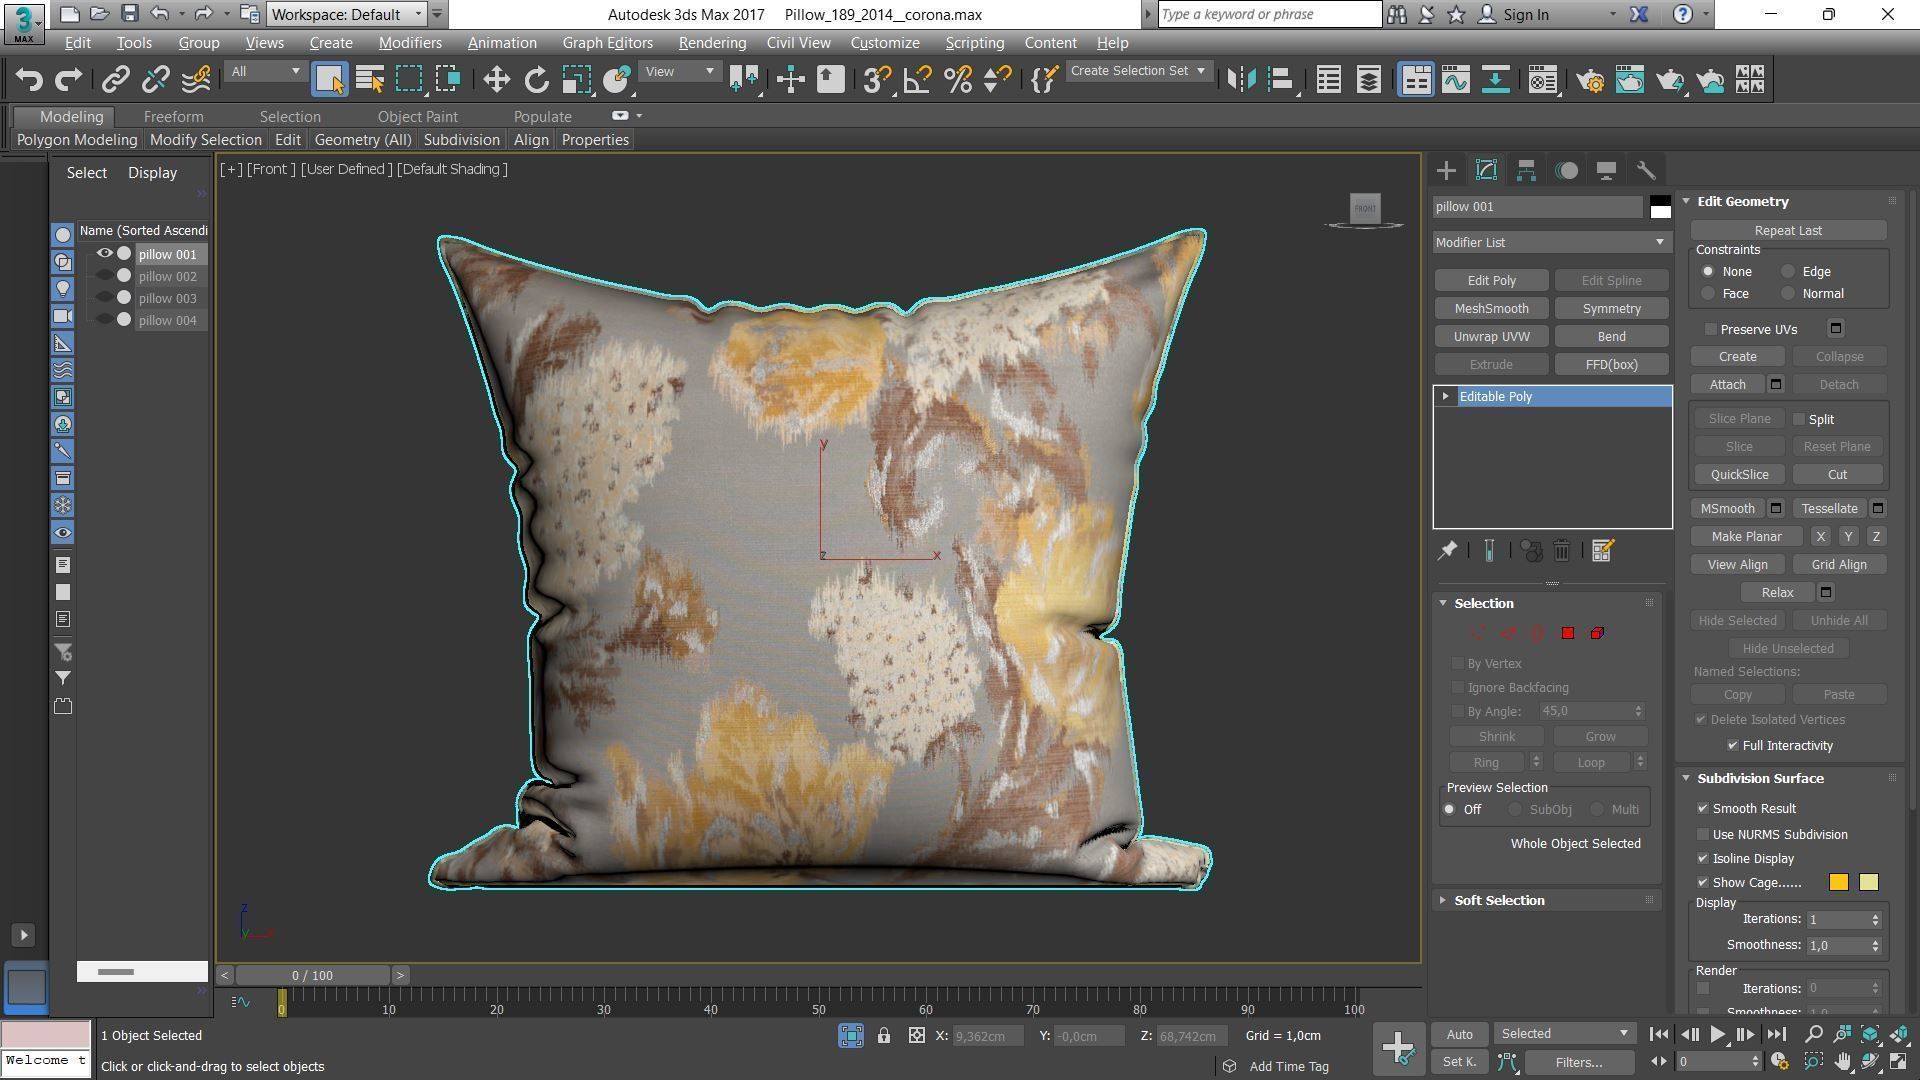1920x1080 pixels.
Task: Click the Repeat Last button
Action: pos(1788,231)
